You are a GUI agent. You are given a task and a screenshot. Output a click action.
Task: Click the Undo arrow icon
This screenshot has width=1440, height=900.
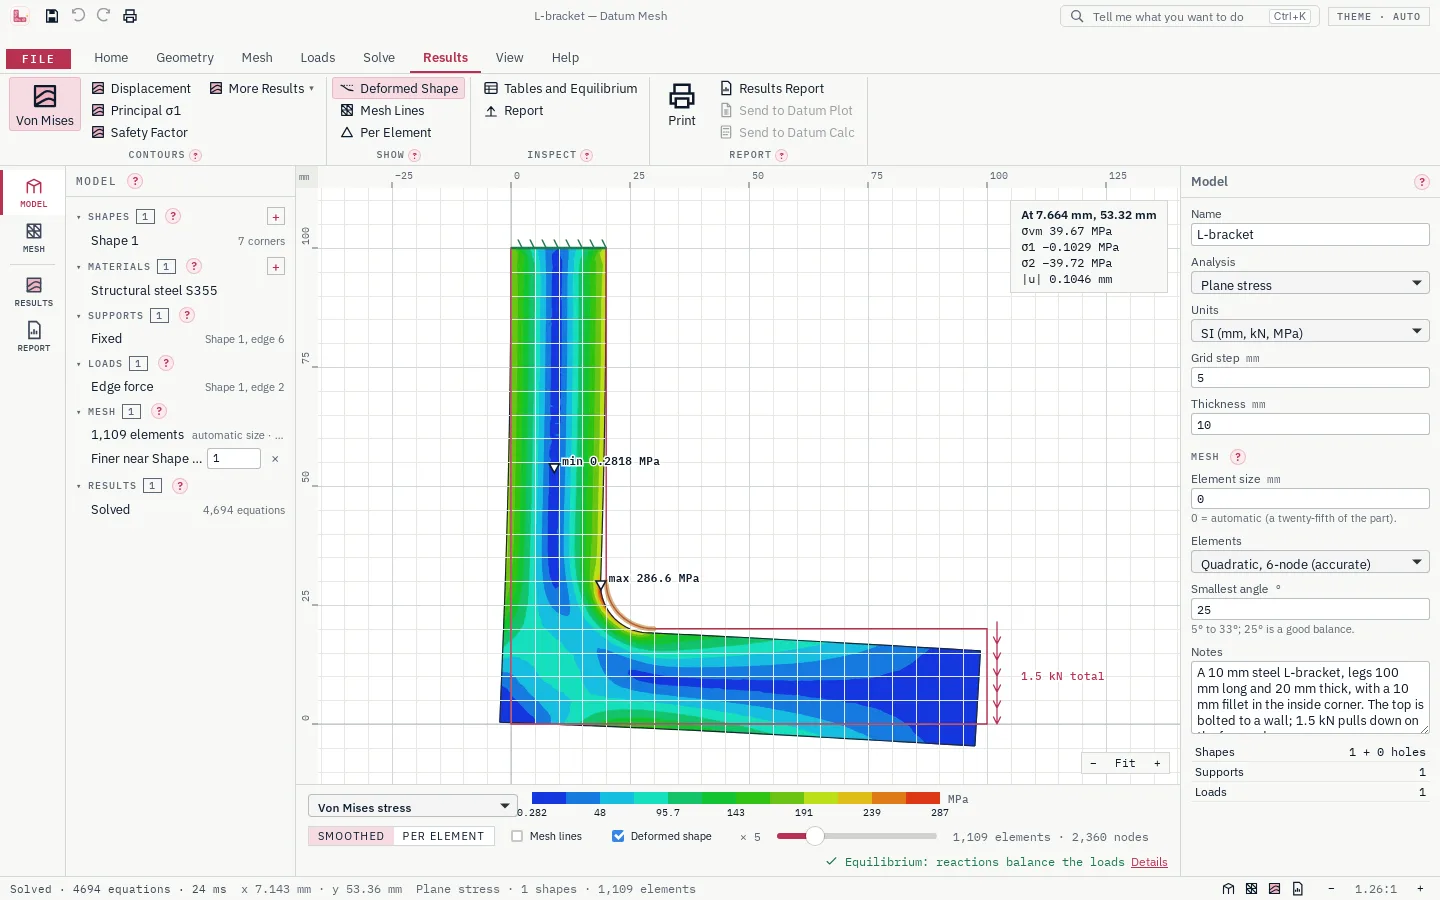click(78, 16)
